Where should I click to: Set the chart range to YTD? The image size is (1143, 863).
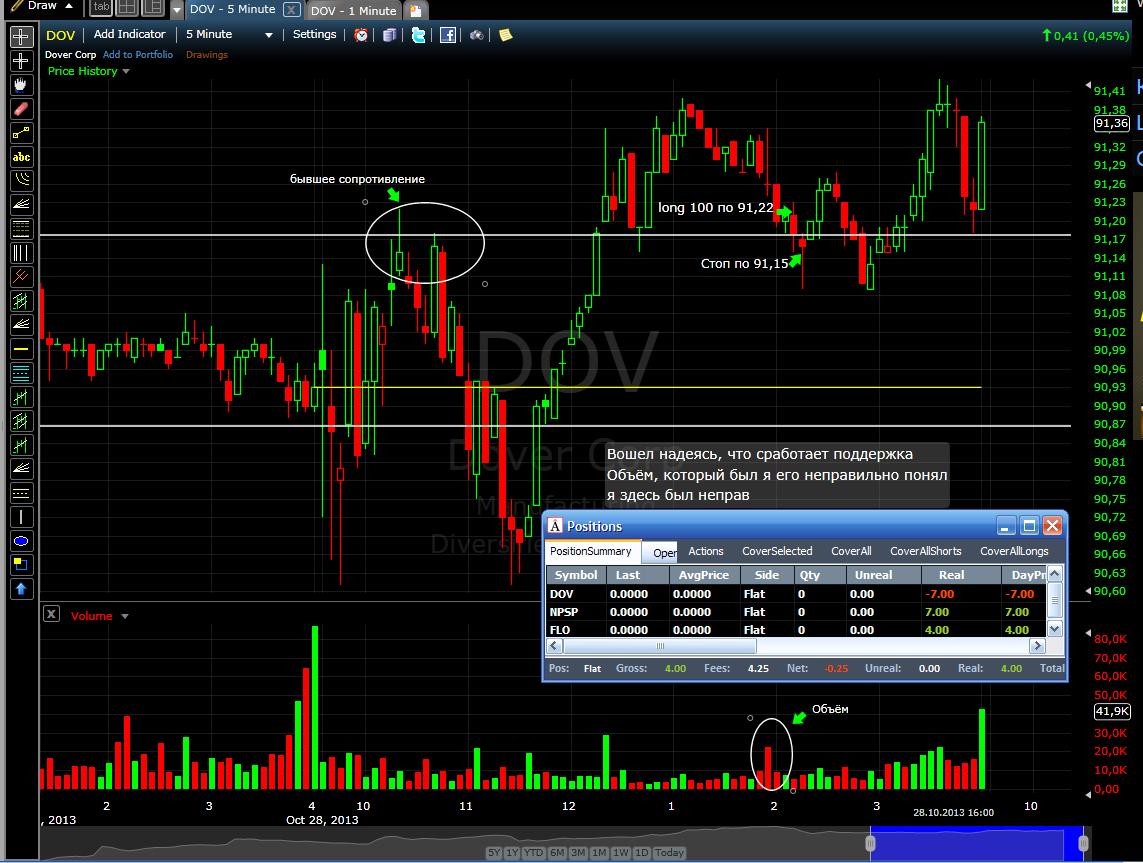[x=533, y=852]
